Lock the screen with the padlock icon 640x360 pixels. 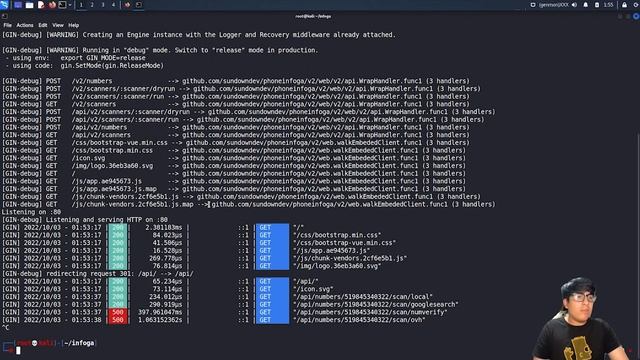coord(624,5)
